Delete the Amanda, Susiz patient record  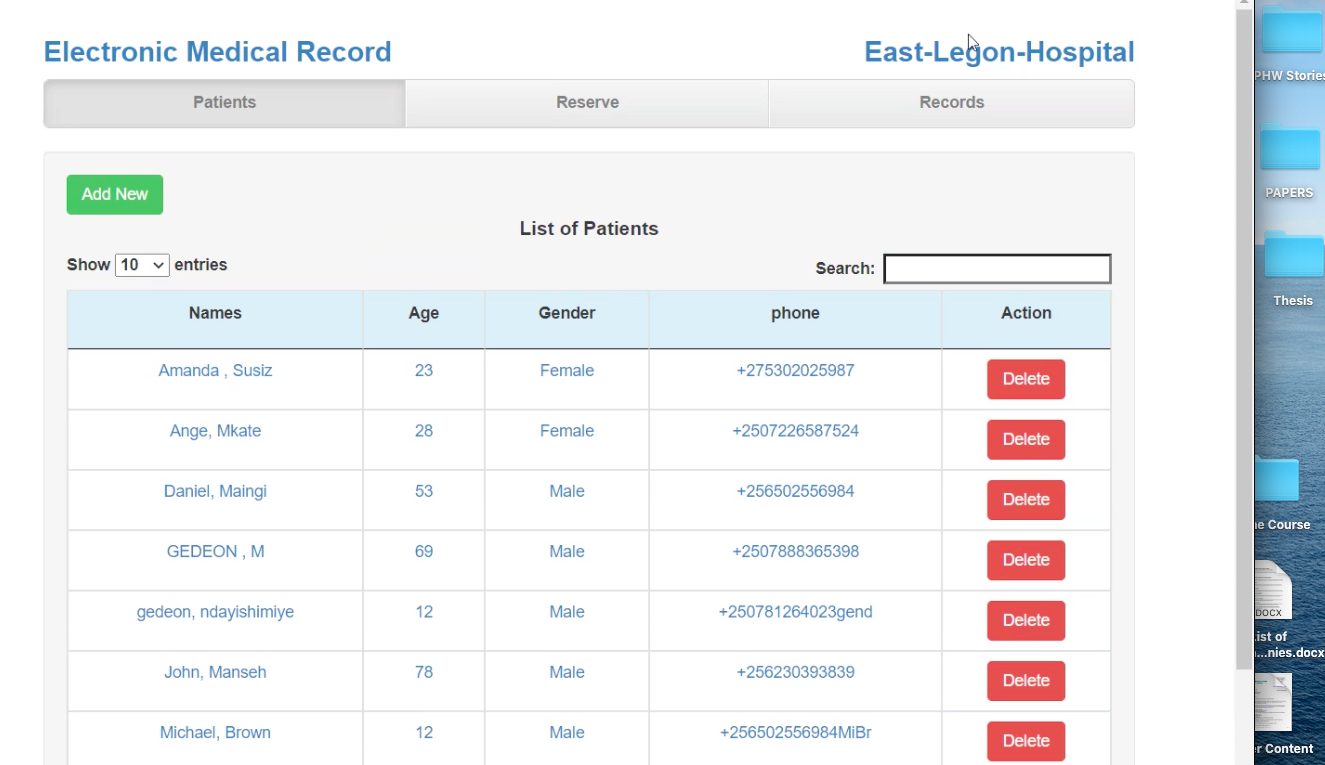click(1026, 379)
